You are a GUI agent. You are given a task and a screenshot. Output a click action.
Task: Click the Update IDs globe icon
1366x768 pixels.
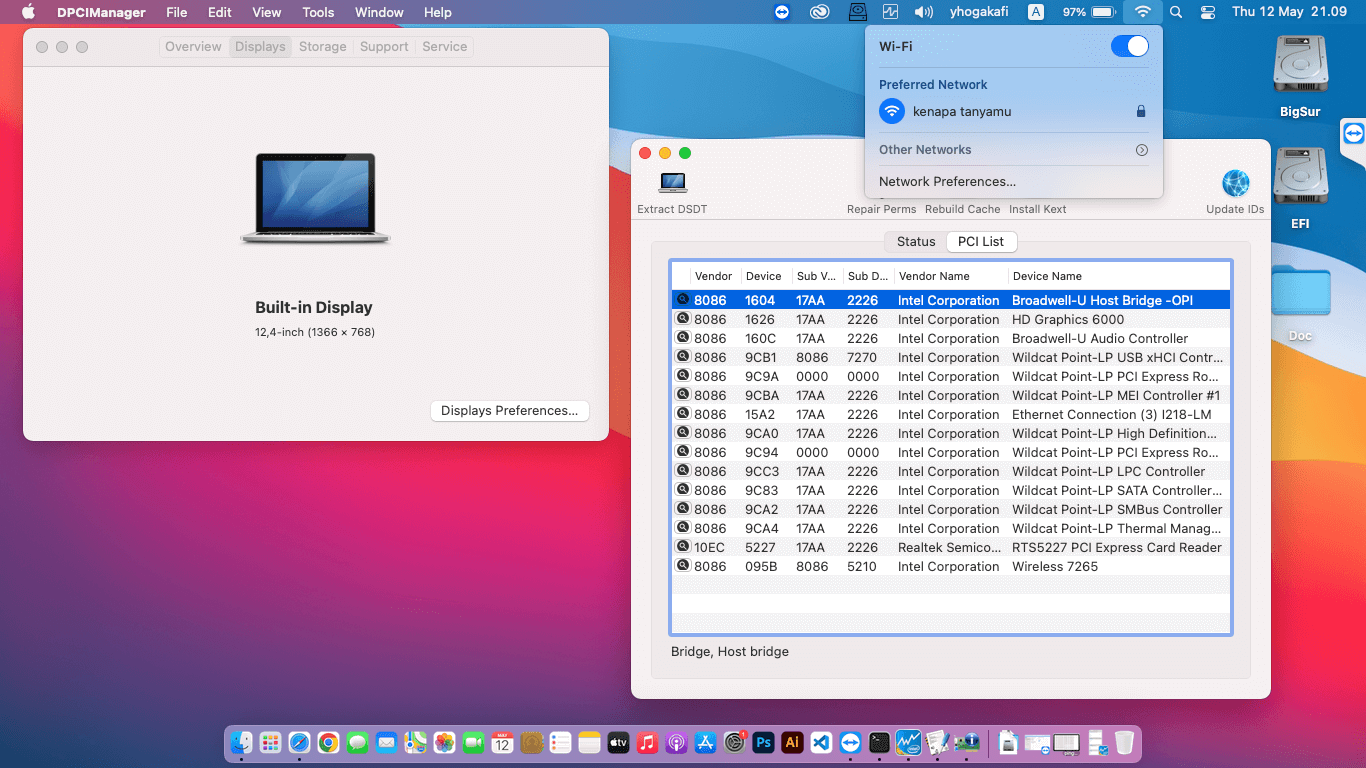click(1235, 184)
